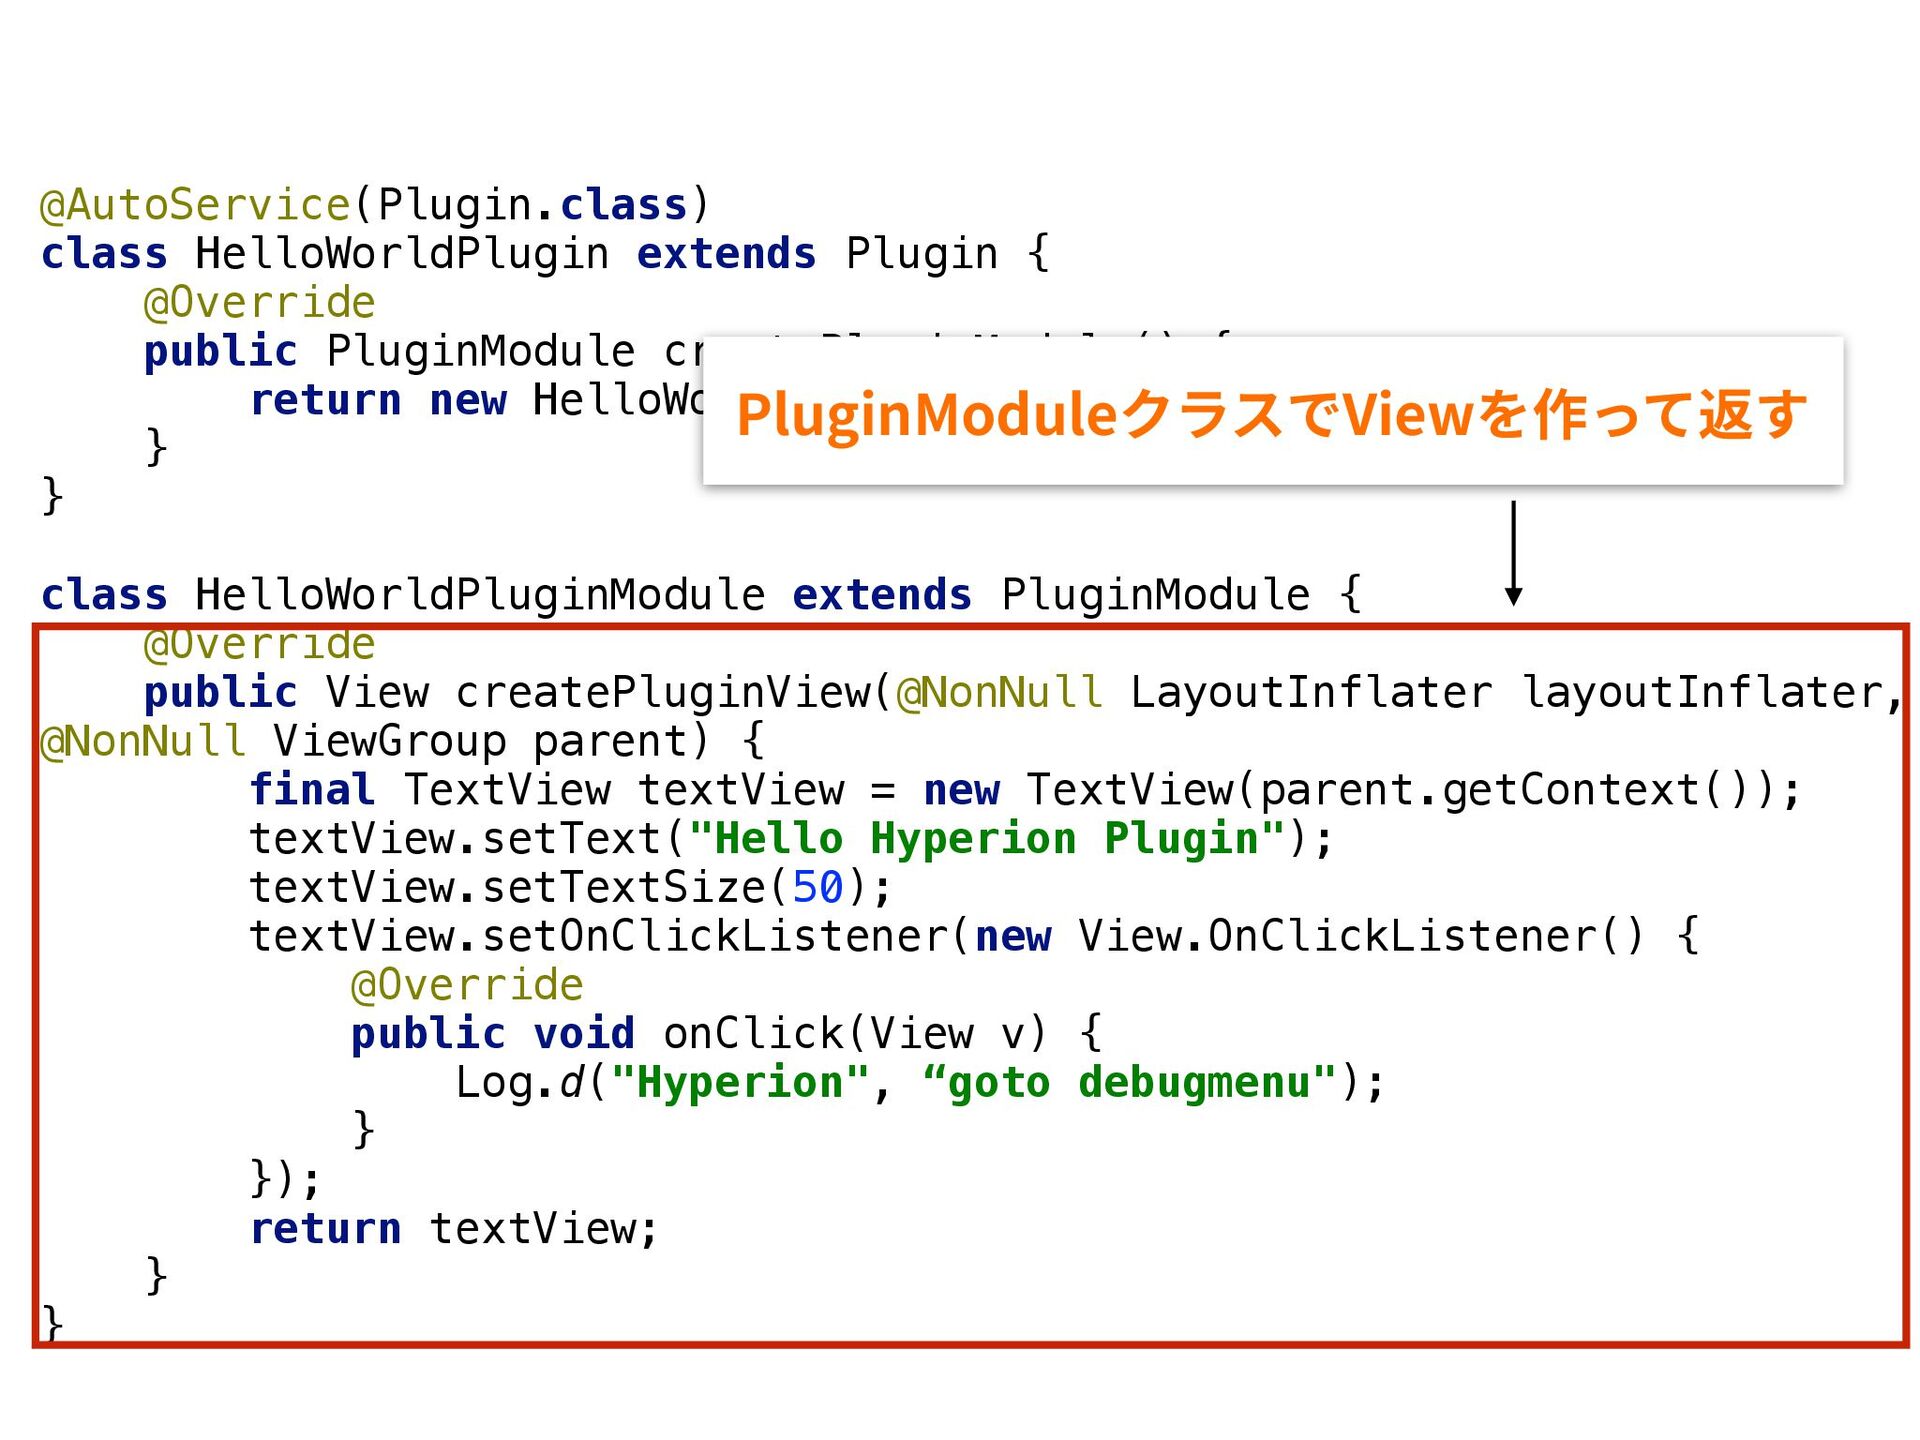Click the Log.d call

pos(518,1083)
